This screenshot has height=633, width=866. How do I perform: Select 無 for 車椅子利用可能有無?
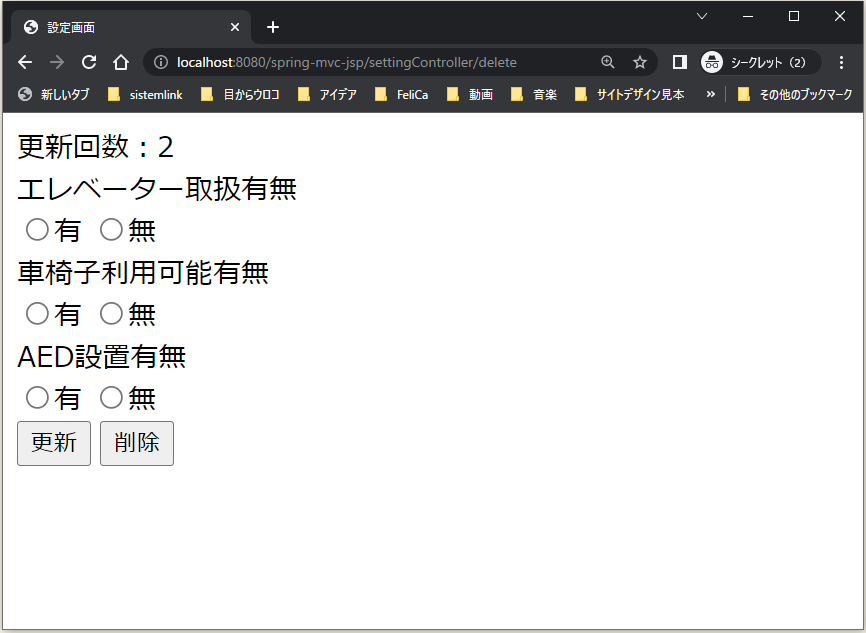(111, 313)
